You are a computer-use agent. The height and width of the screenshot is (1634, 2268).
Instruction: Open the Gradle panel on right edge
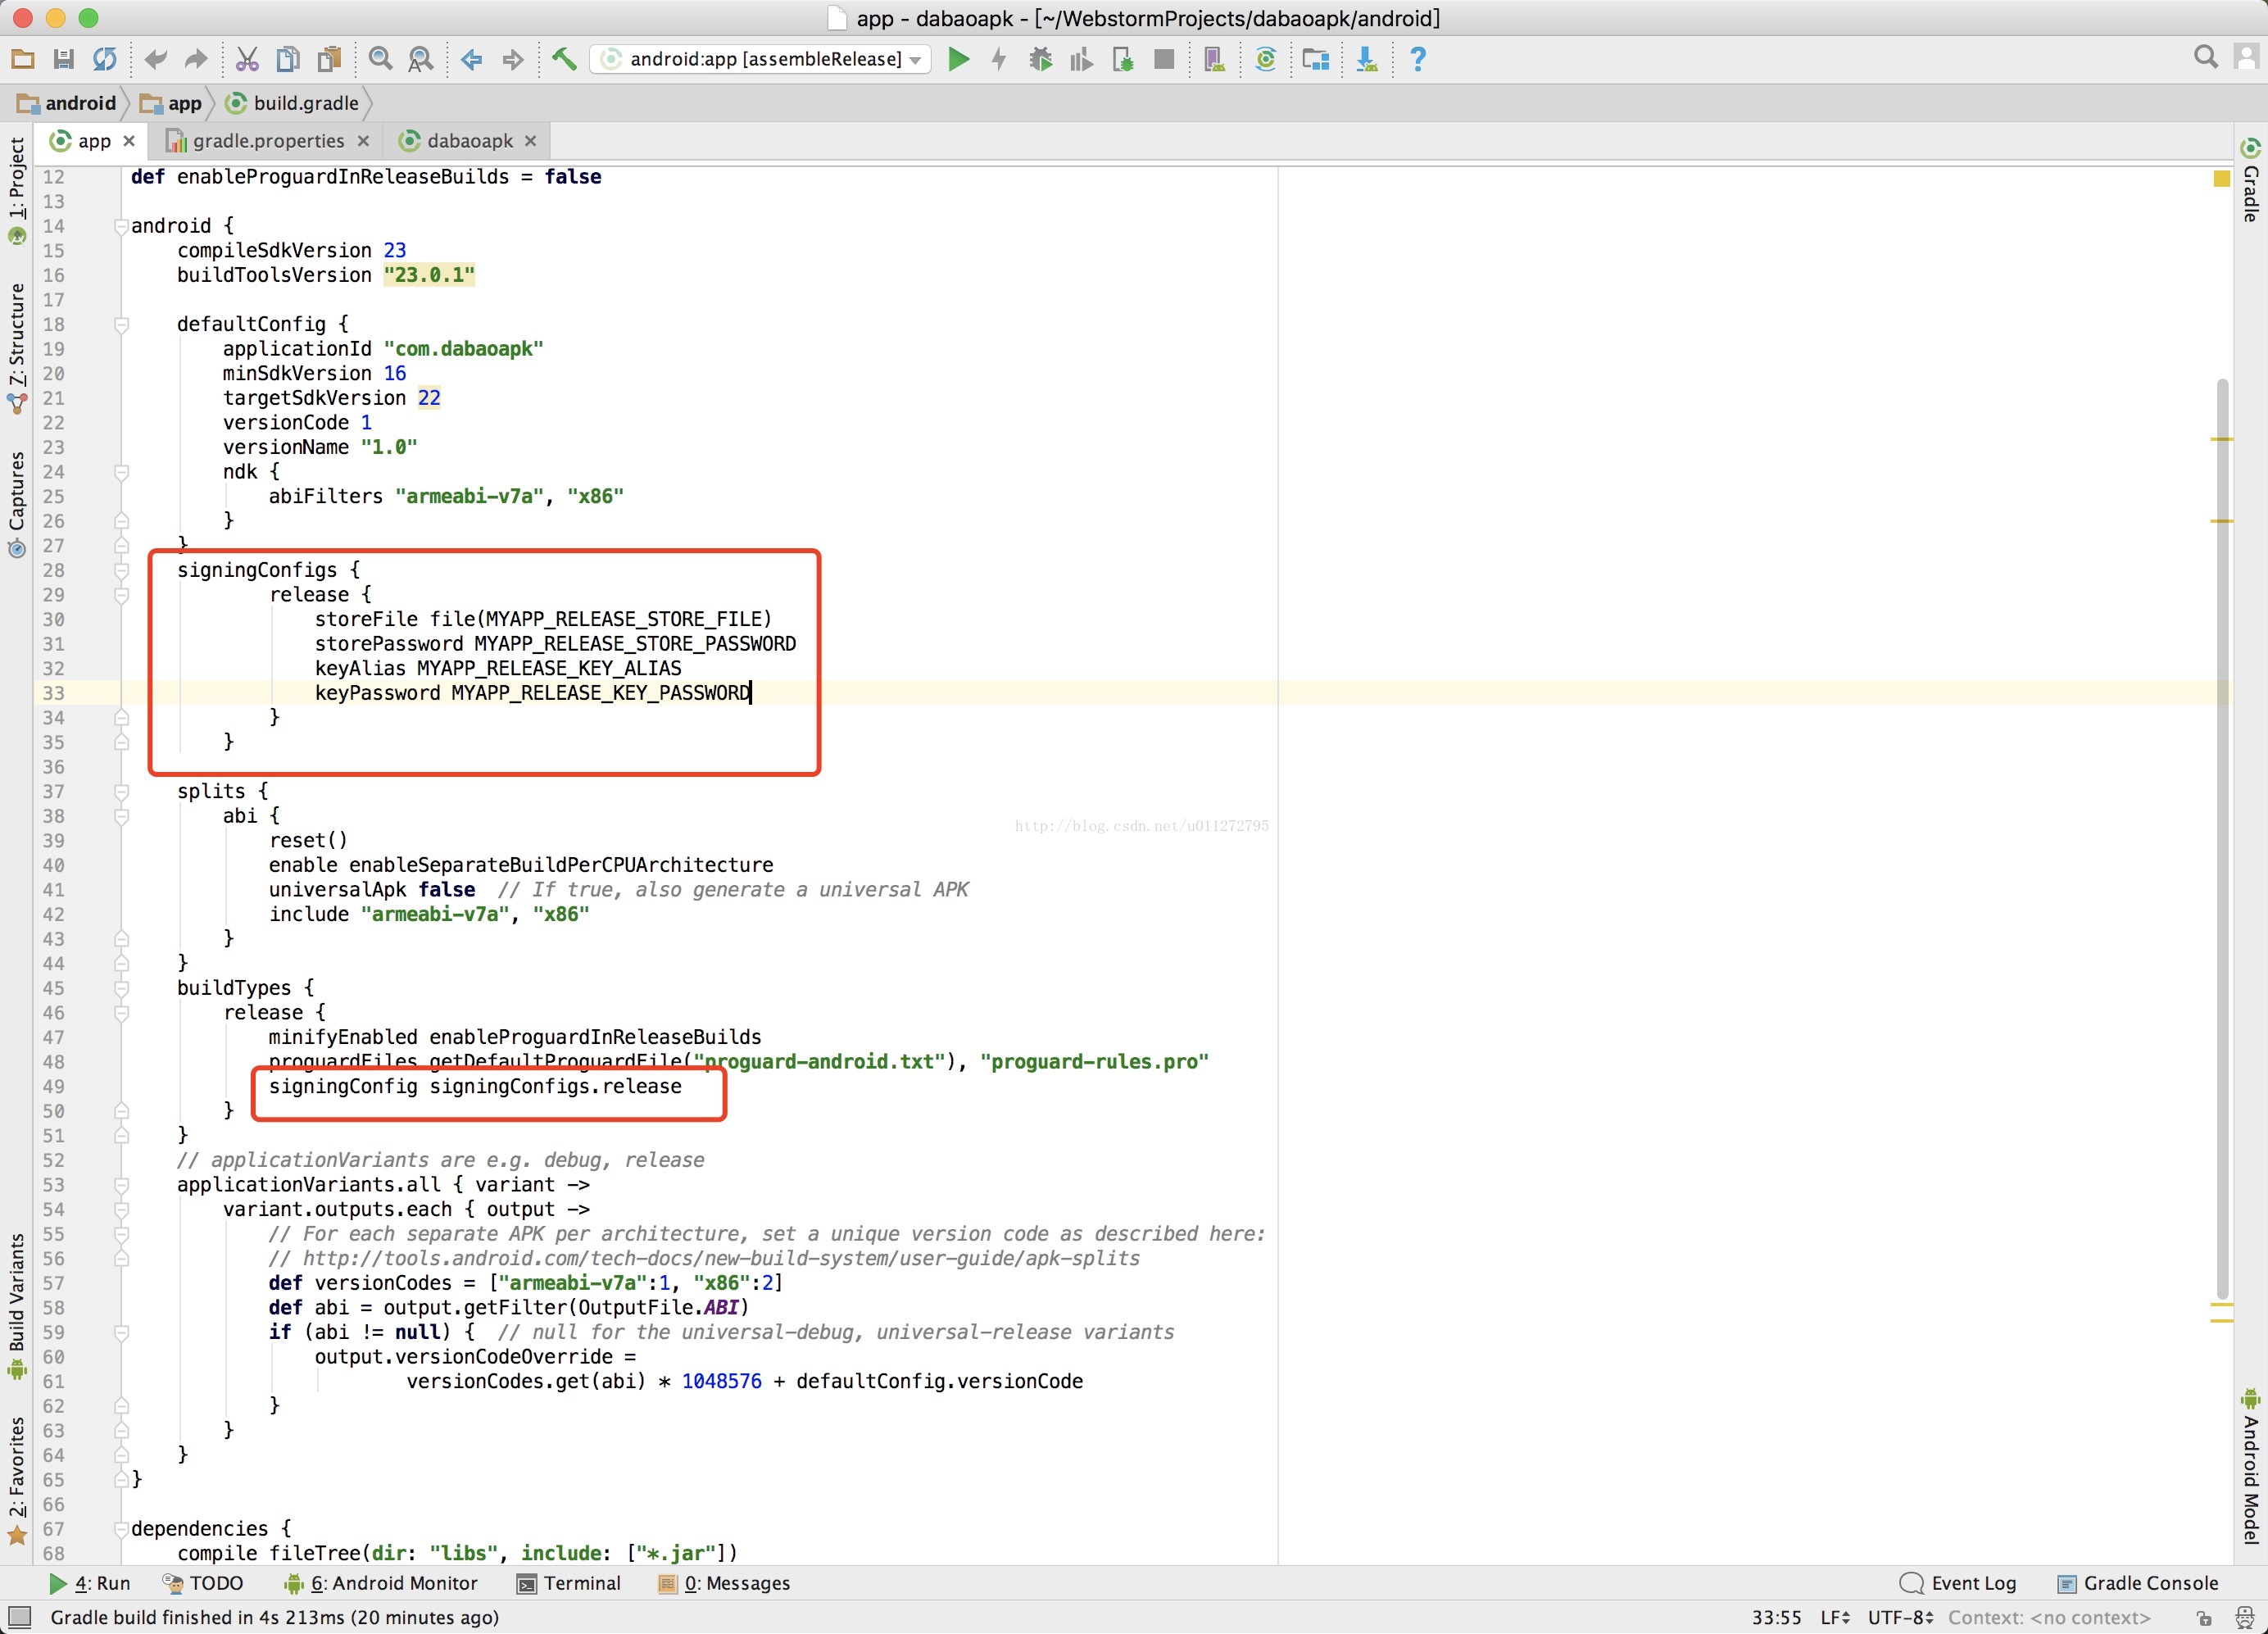tap(2251, 180)
